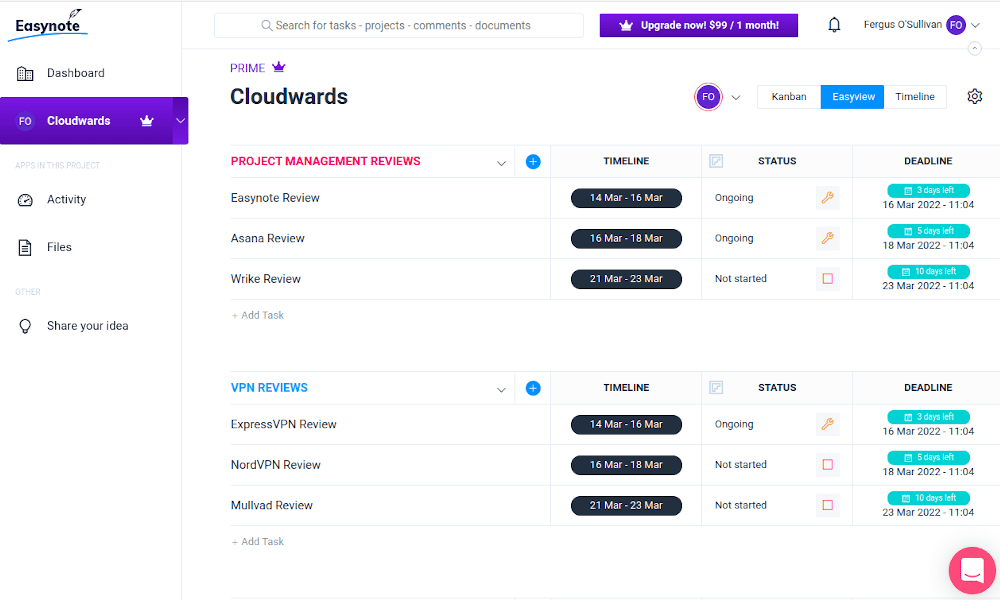Click the FO project member avatar

(708, 97)
